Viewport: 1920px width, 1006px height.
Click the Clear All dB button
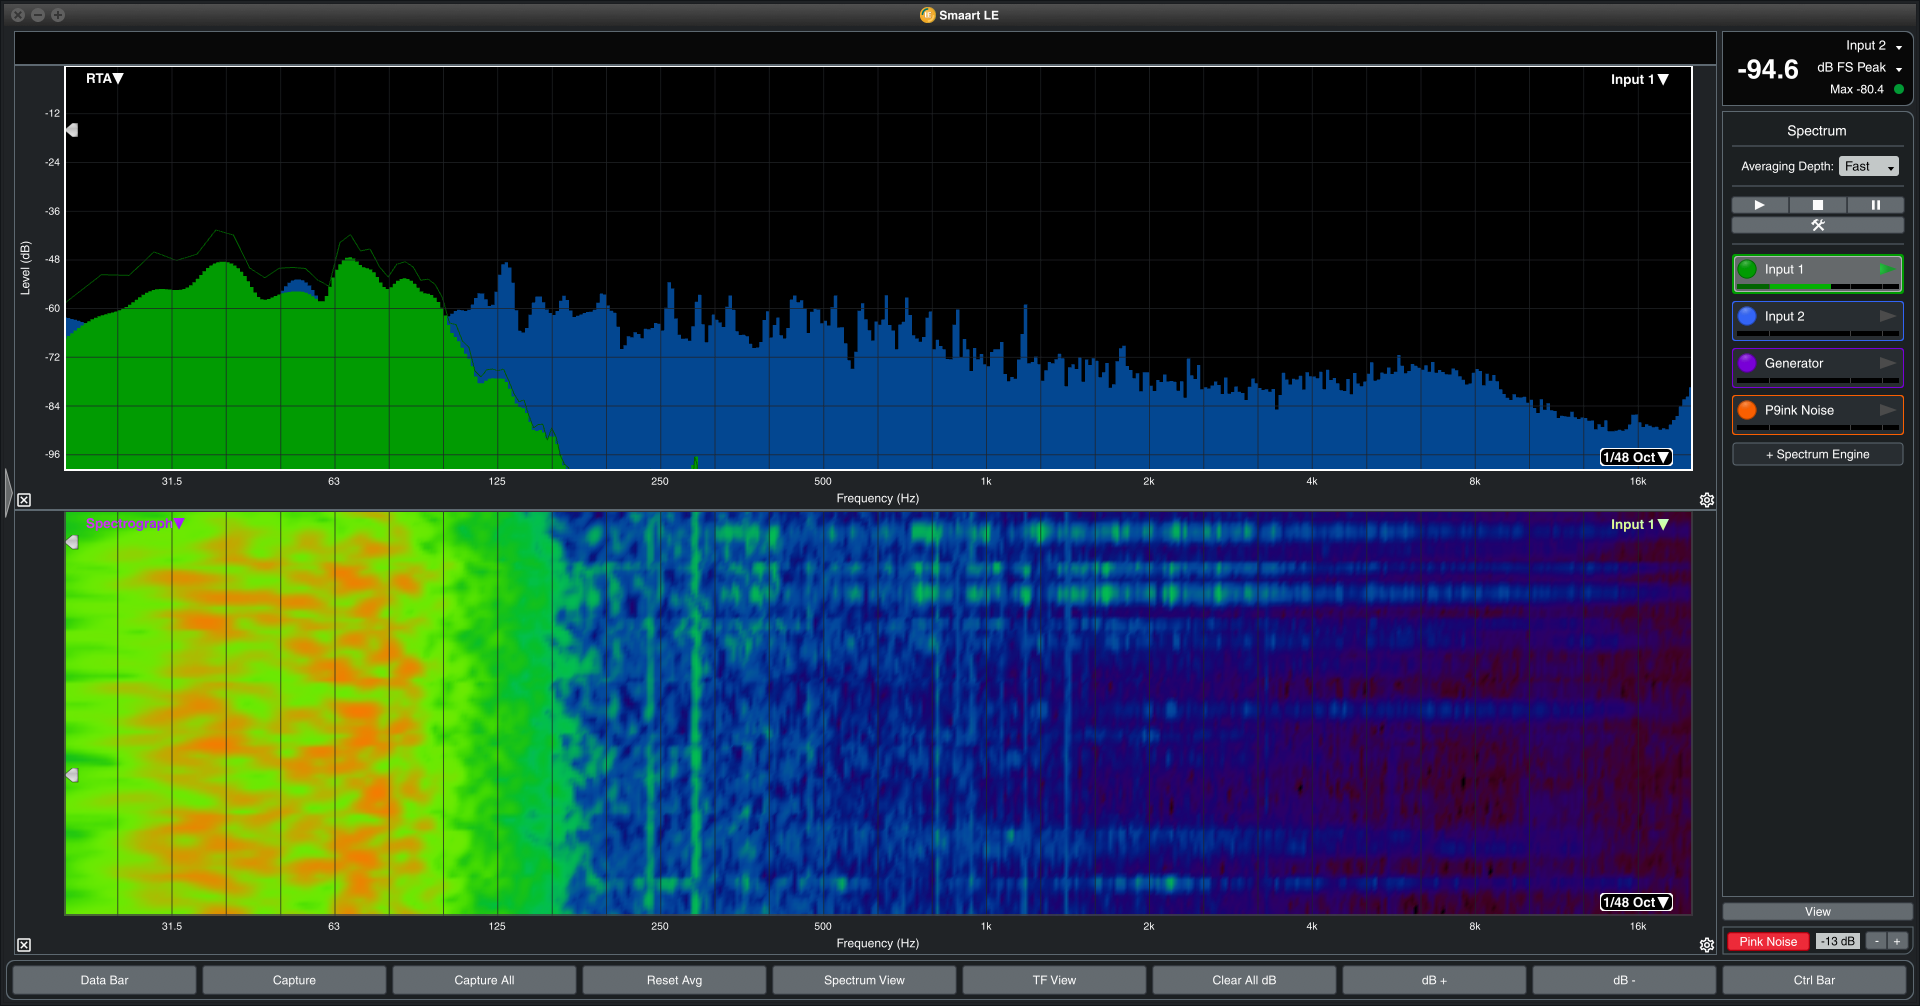point(1244,980)
